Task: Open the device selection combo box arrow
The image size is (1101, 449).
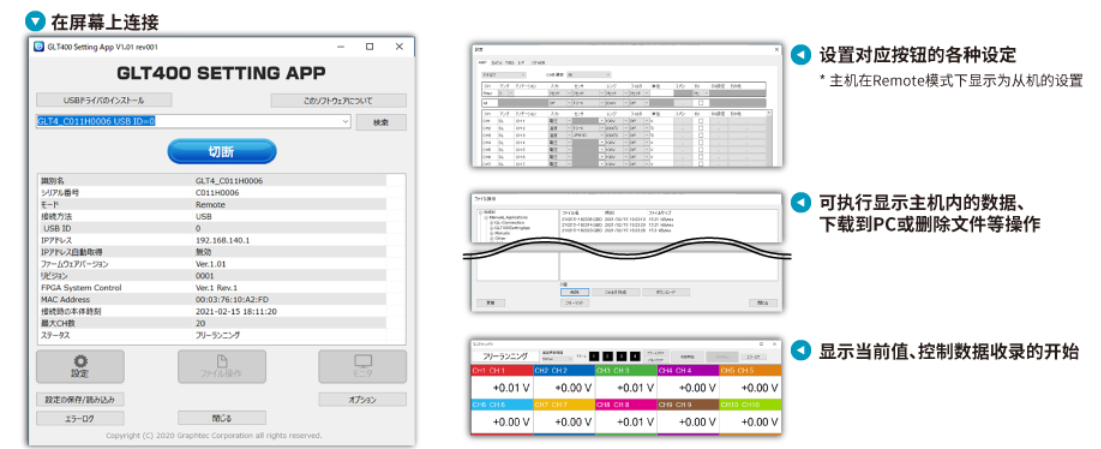Action: pos(345,122)
